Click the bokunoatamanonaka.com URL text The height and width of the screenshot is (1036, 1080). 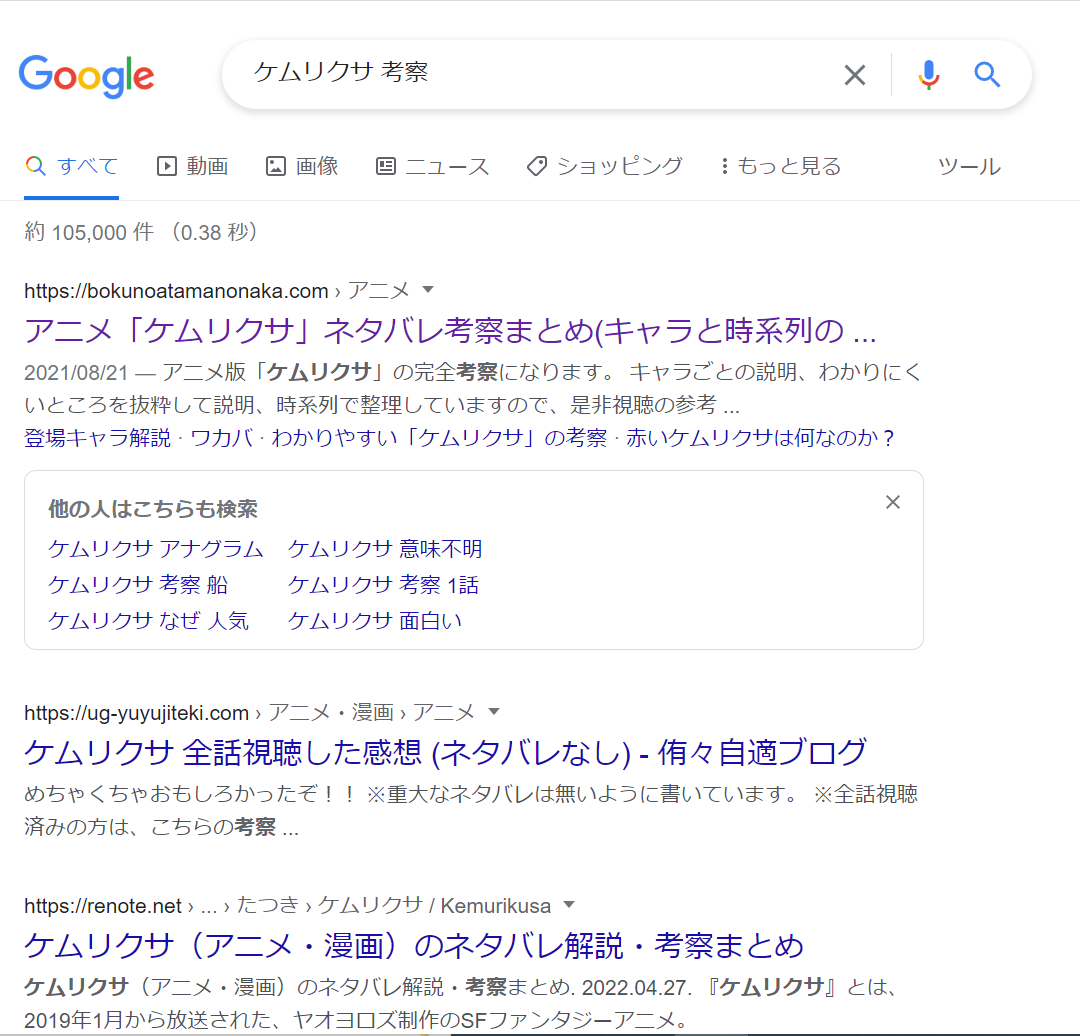tap(176, 291)
